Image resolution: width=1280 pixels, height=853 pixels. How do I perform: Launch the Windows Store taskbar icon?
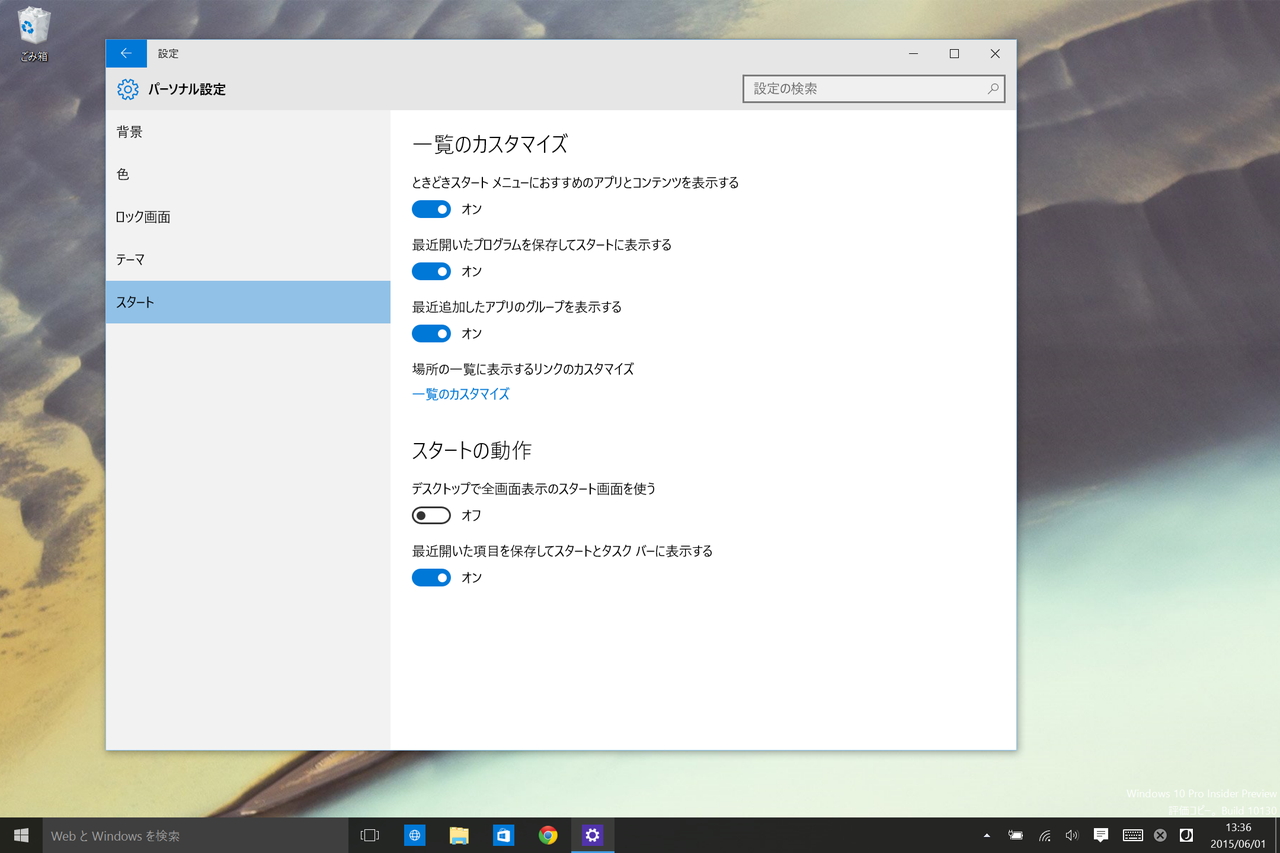pos(502,835)
